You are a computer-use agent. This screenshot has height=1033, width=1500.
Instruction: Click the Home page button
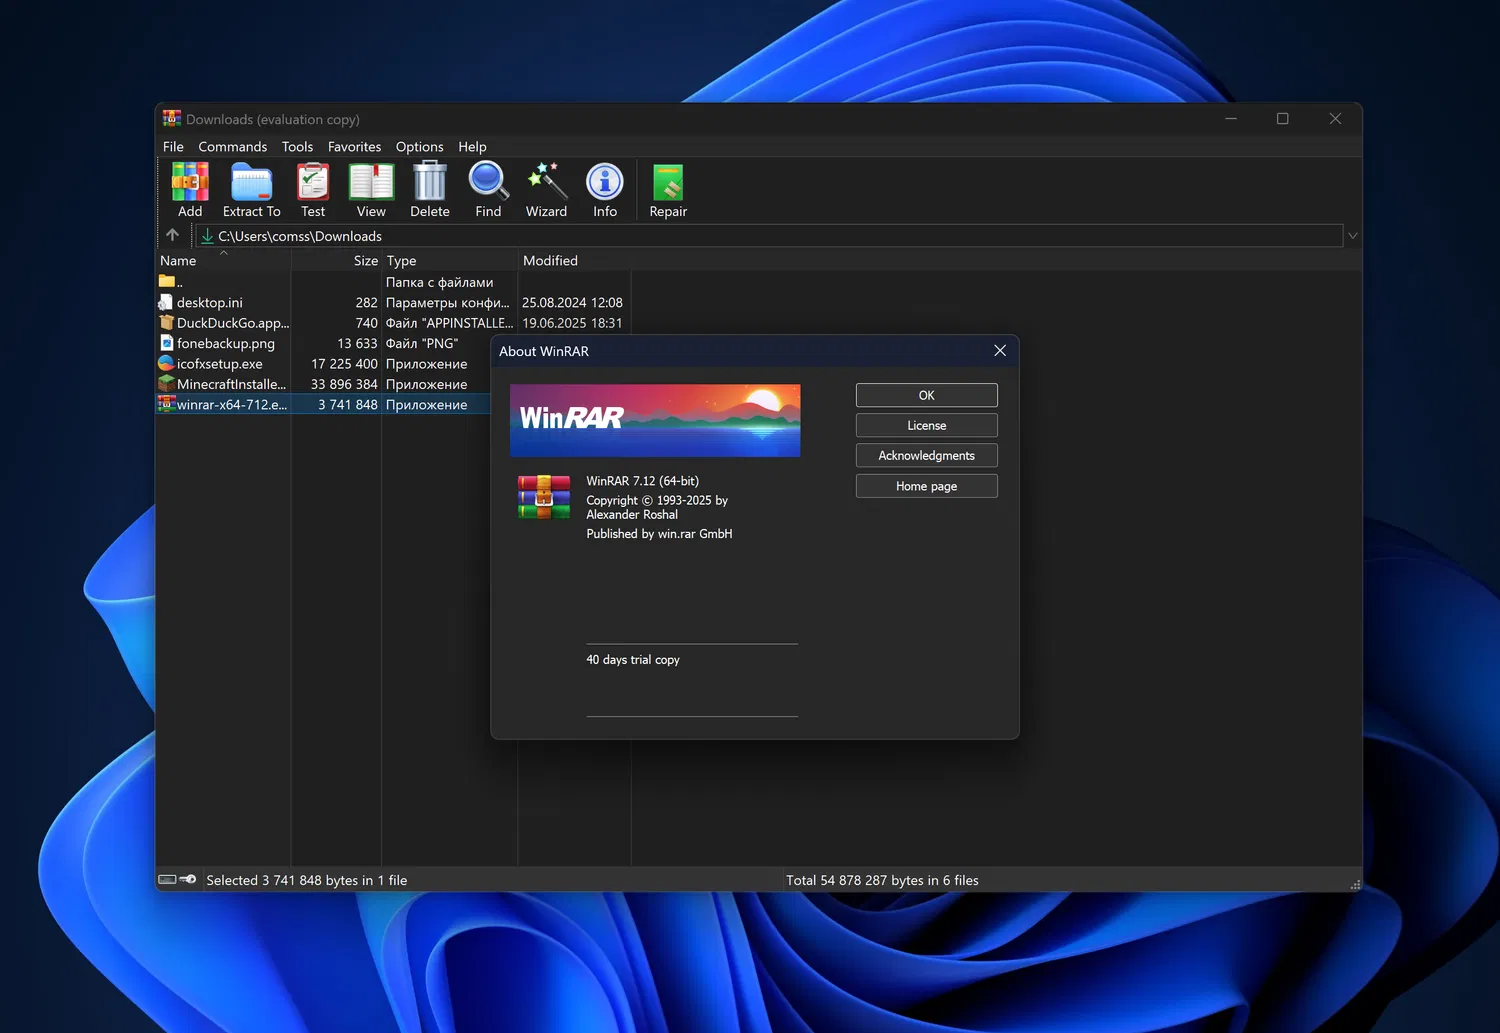pos(926,486)
